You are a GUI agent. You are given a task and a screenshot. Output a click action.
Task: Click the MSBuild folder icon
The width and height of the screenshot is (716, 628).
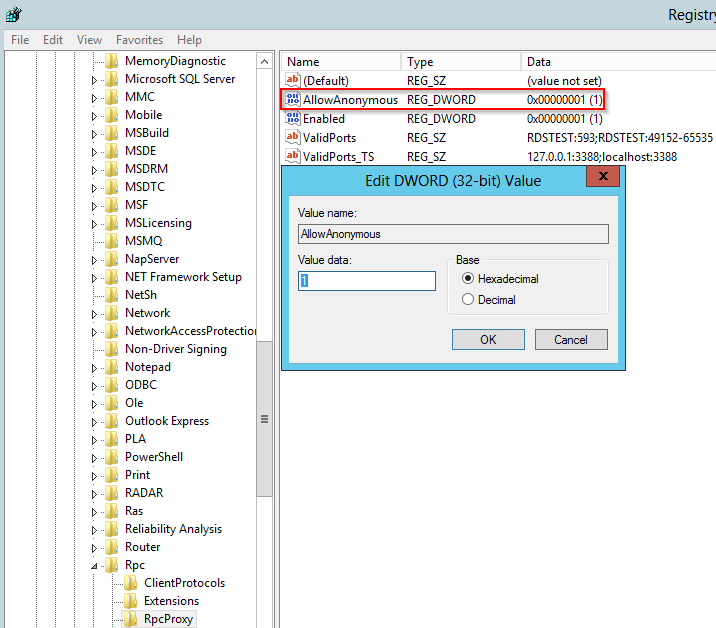111,133
